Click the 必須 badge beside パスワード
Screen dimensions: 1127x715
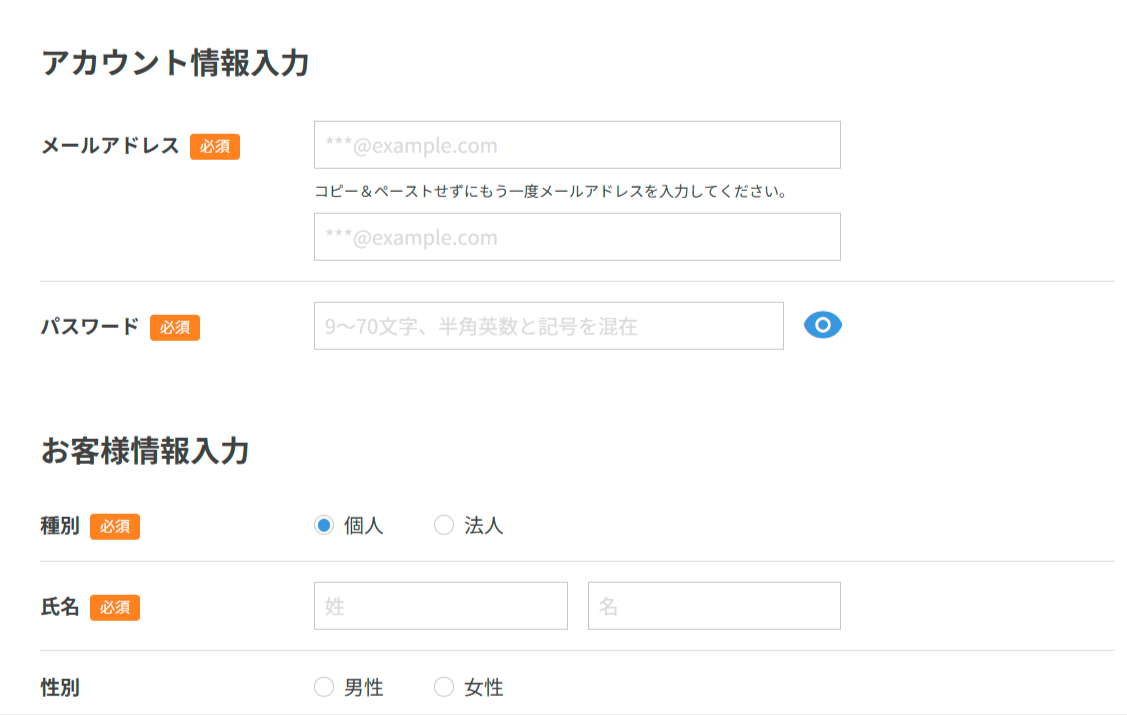pyautogui.click(x=175, y=327)
